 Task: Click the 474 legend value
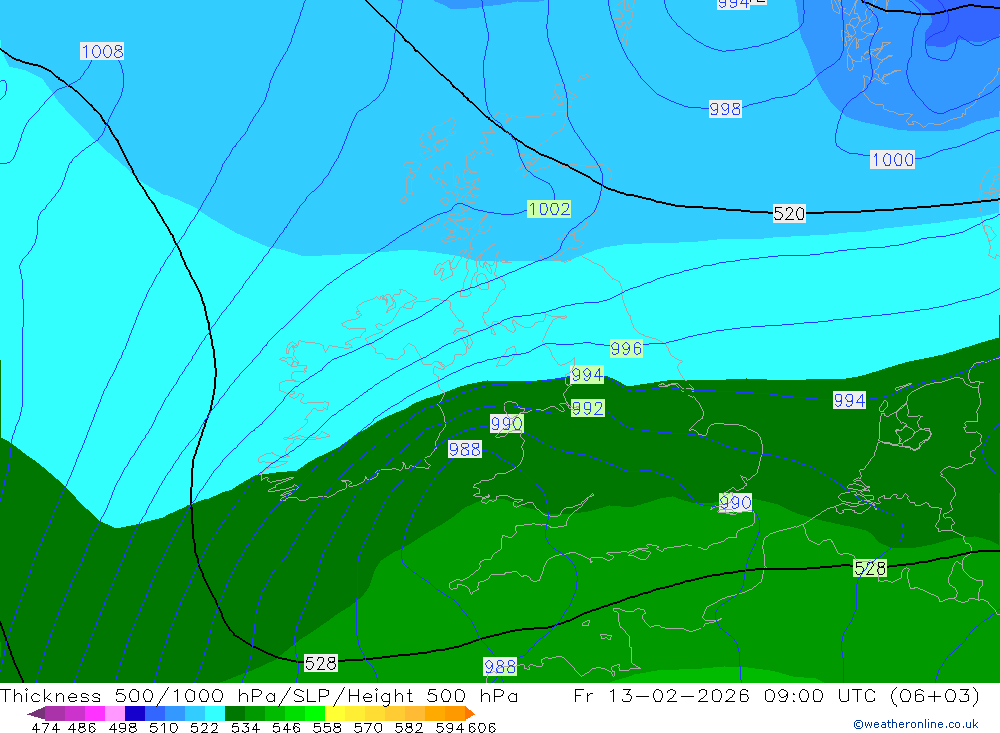(45, 728)
